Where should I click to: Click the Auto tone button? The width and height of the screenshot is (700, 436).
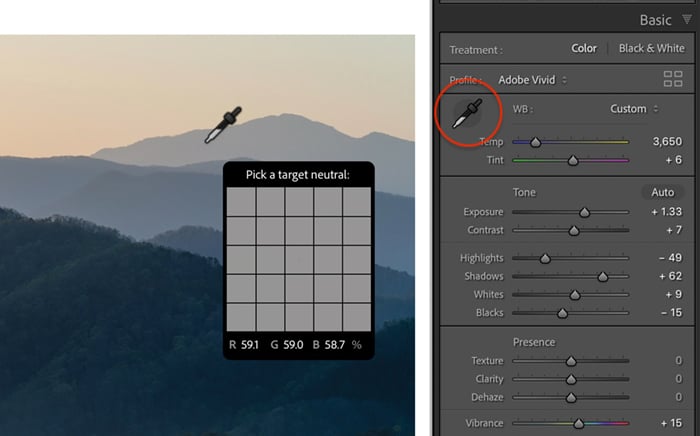tap(662, 192)
